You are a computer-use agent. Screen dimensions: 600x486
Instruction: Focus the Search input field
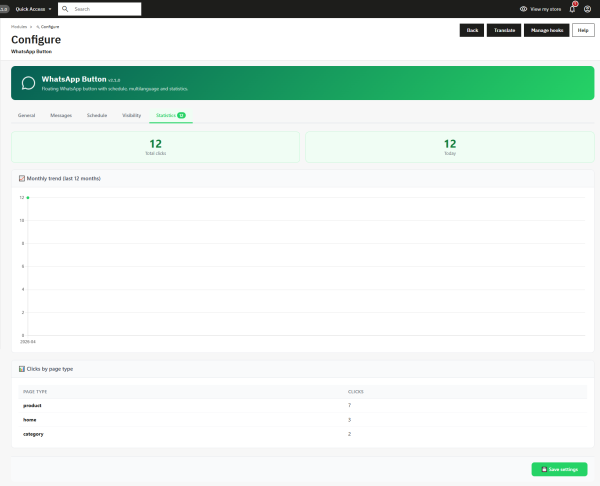click(x=99, y=9)
